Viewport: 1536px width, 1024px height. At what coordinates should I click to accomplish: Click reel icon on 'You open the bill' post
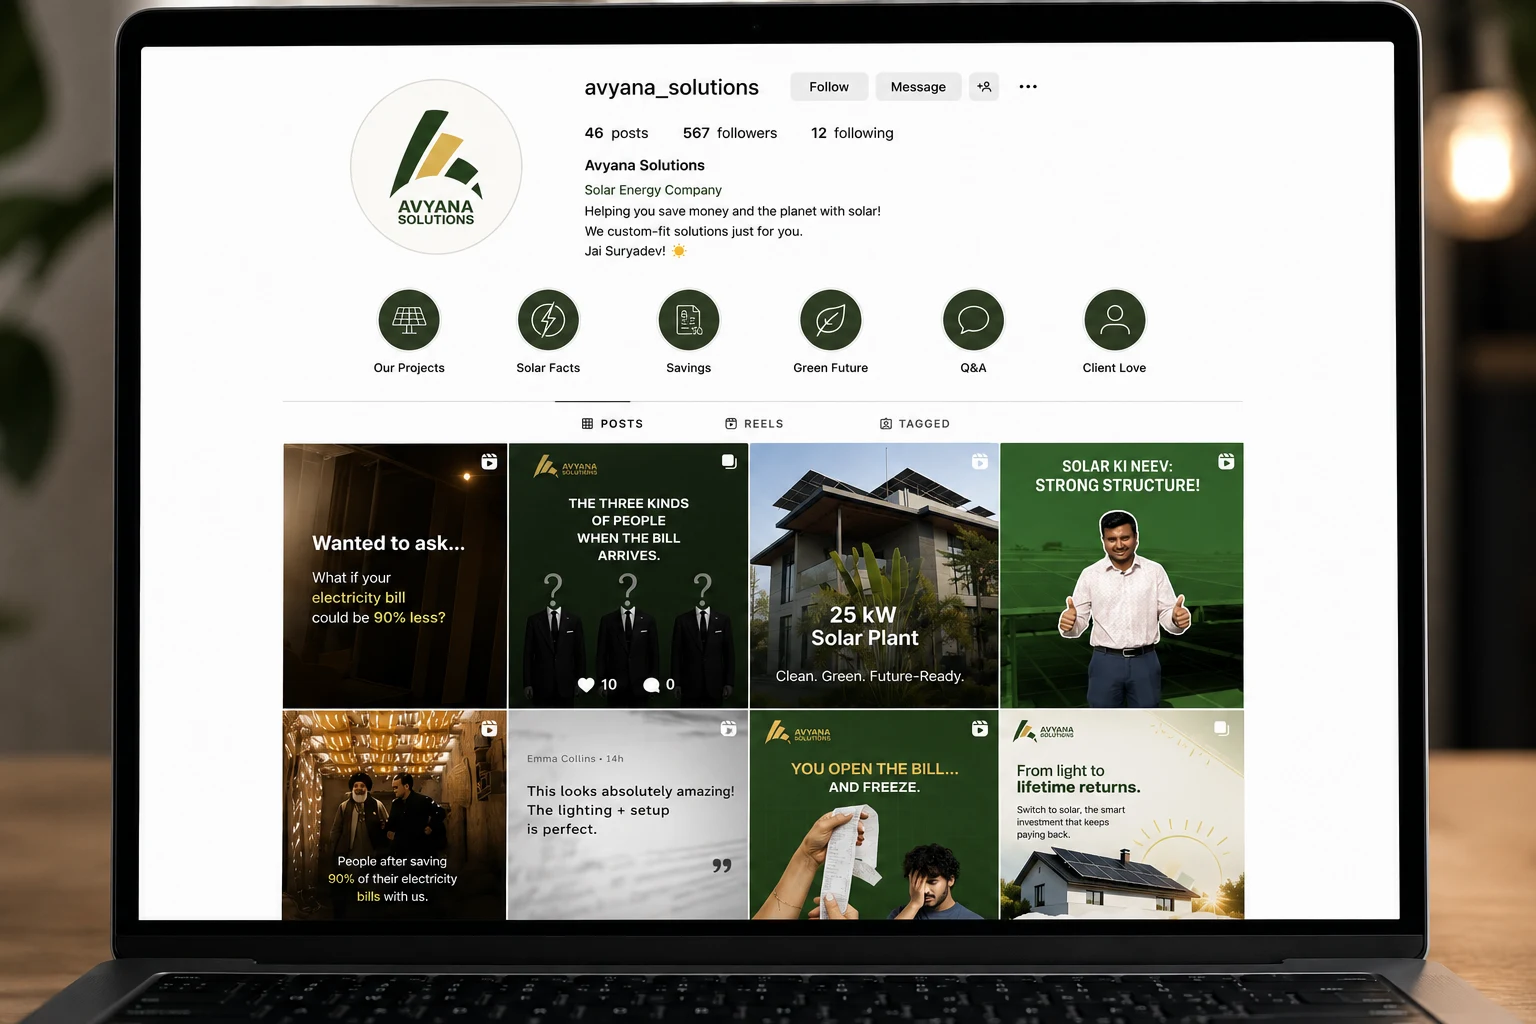click(980, 729)
